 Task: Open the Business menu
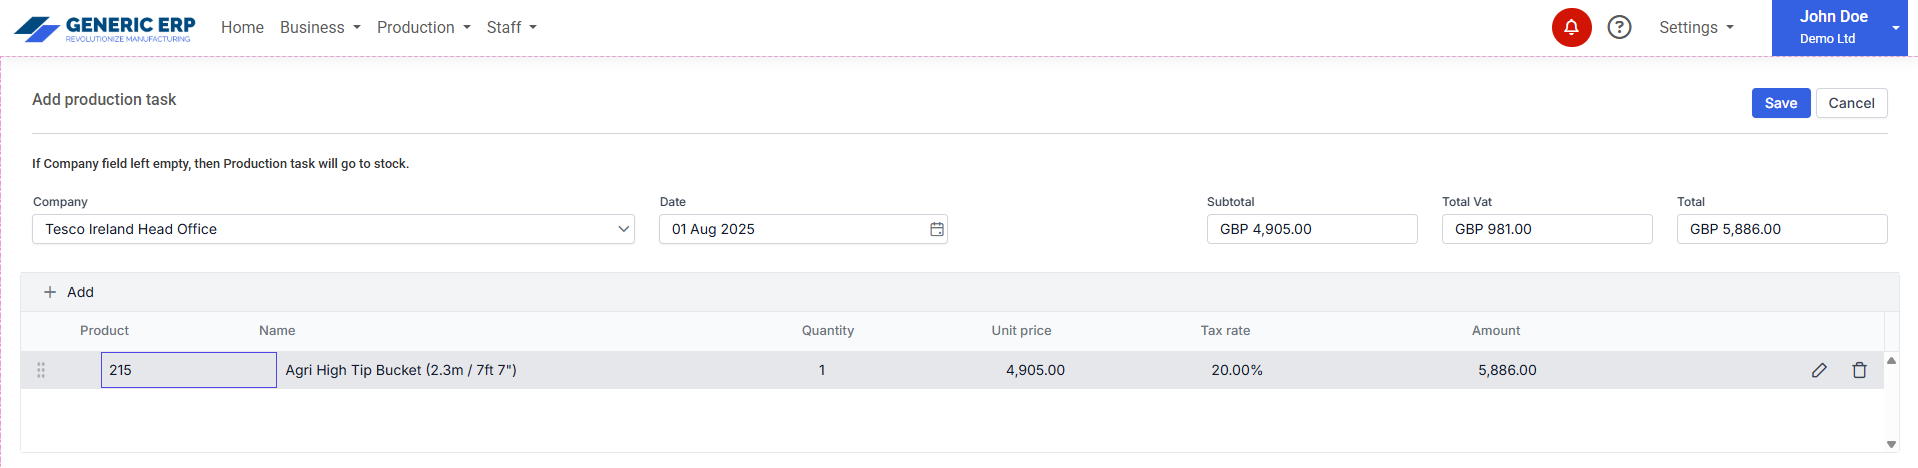click(x=320, y=28)
